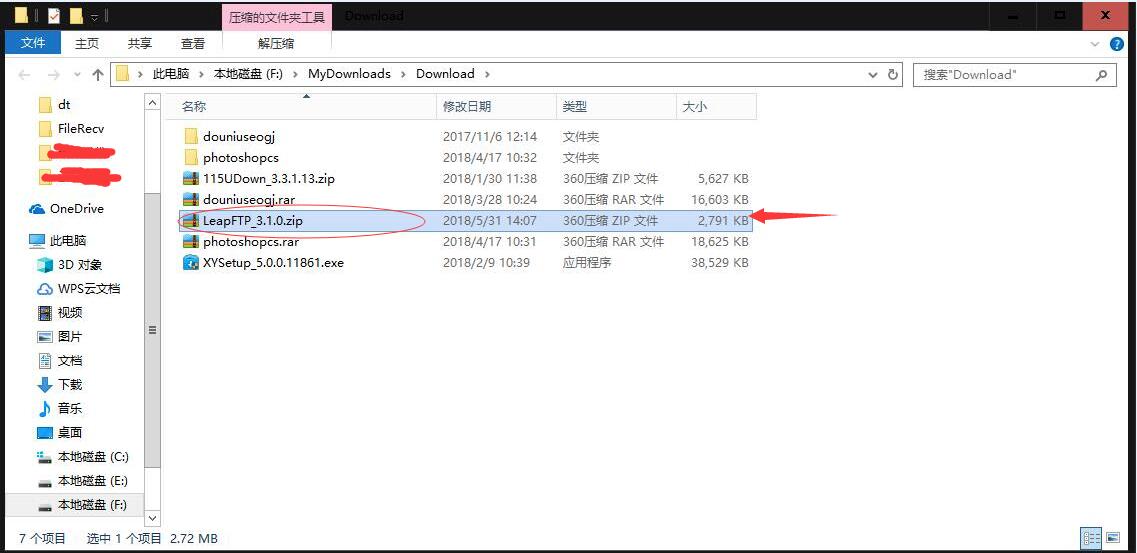Image resolution: width=1137 pixels, height=553 pixels.
Task: Click the file name douniuseogj.rar
Action: (x=249, y=199)
